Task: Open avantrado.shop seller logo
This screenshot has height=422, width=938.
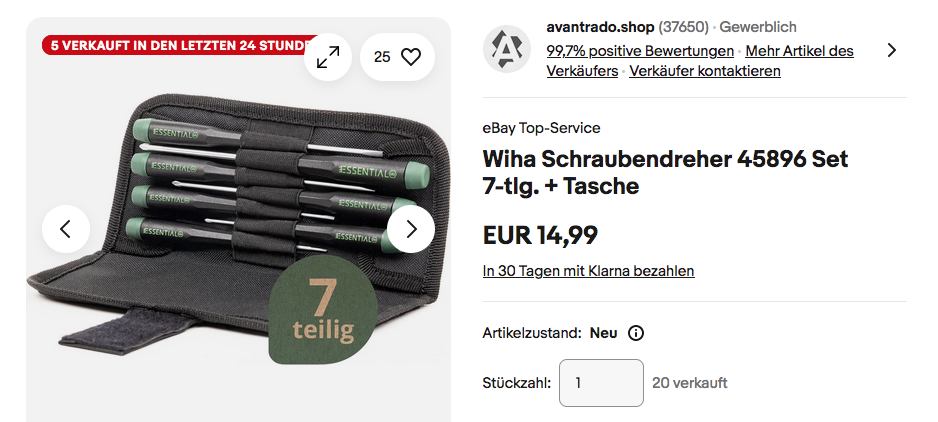Action: (x=507, y=49)
